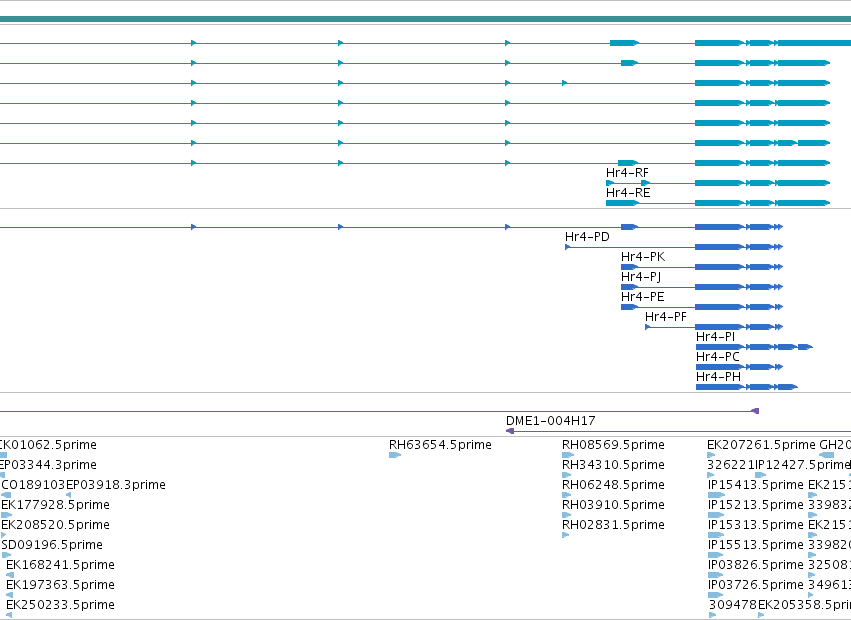Select the EK208520.5prime label

pyautogui.click(x=55, y=525)
